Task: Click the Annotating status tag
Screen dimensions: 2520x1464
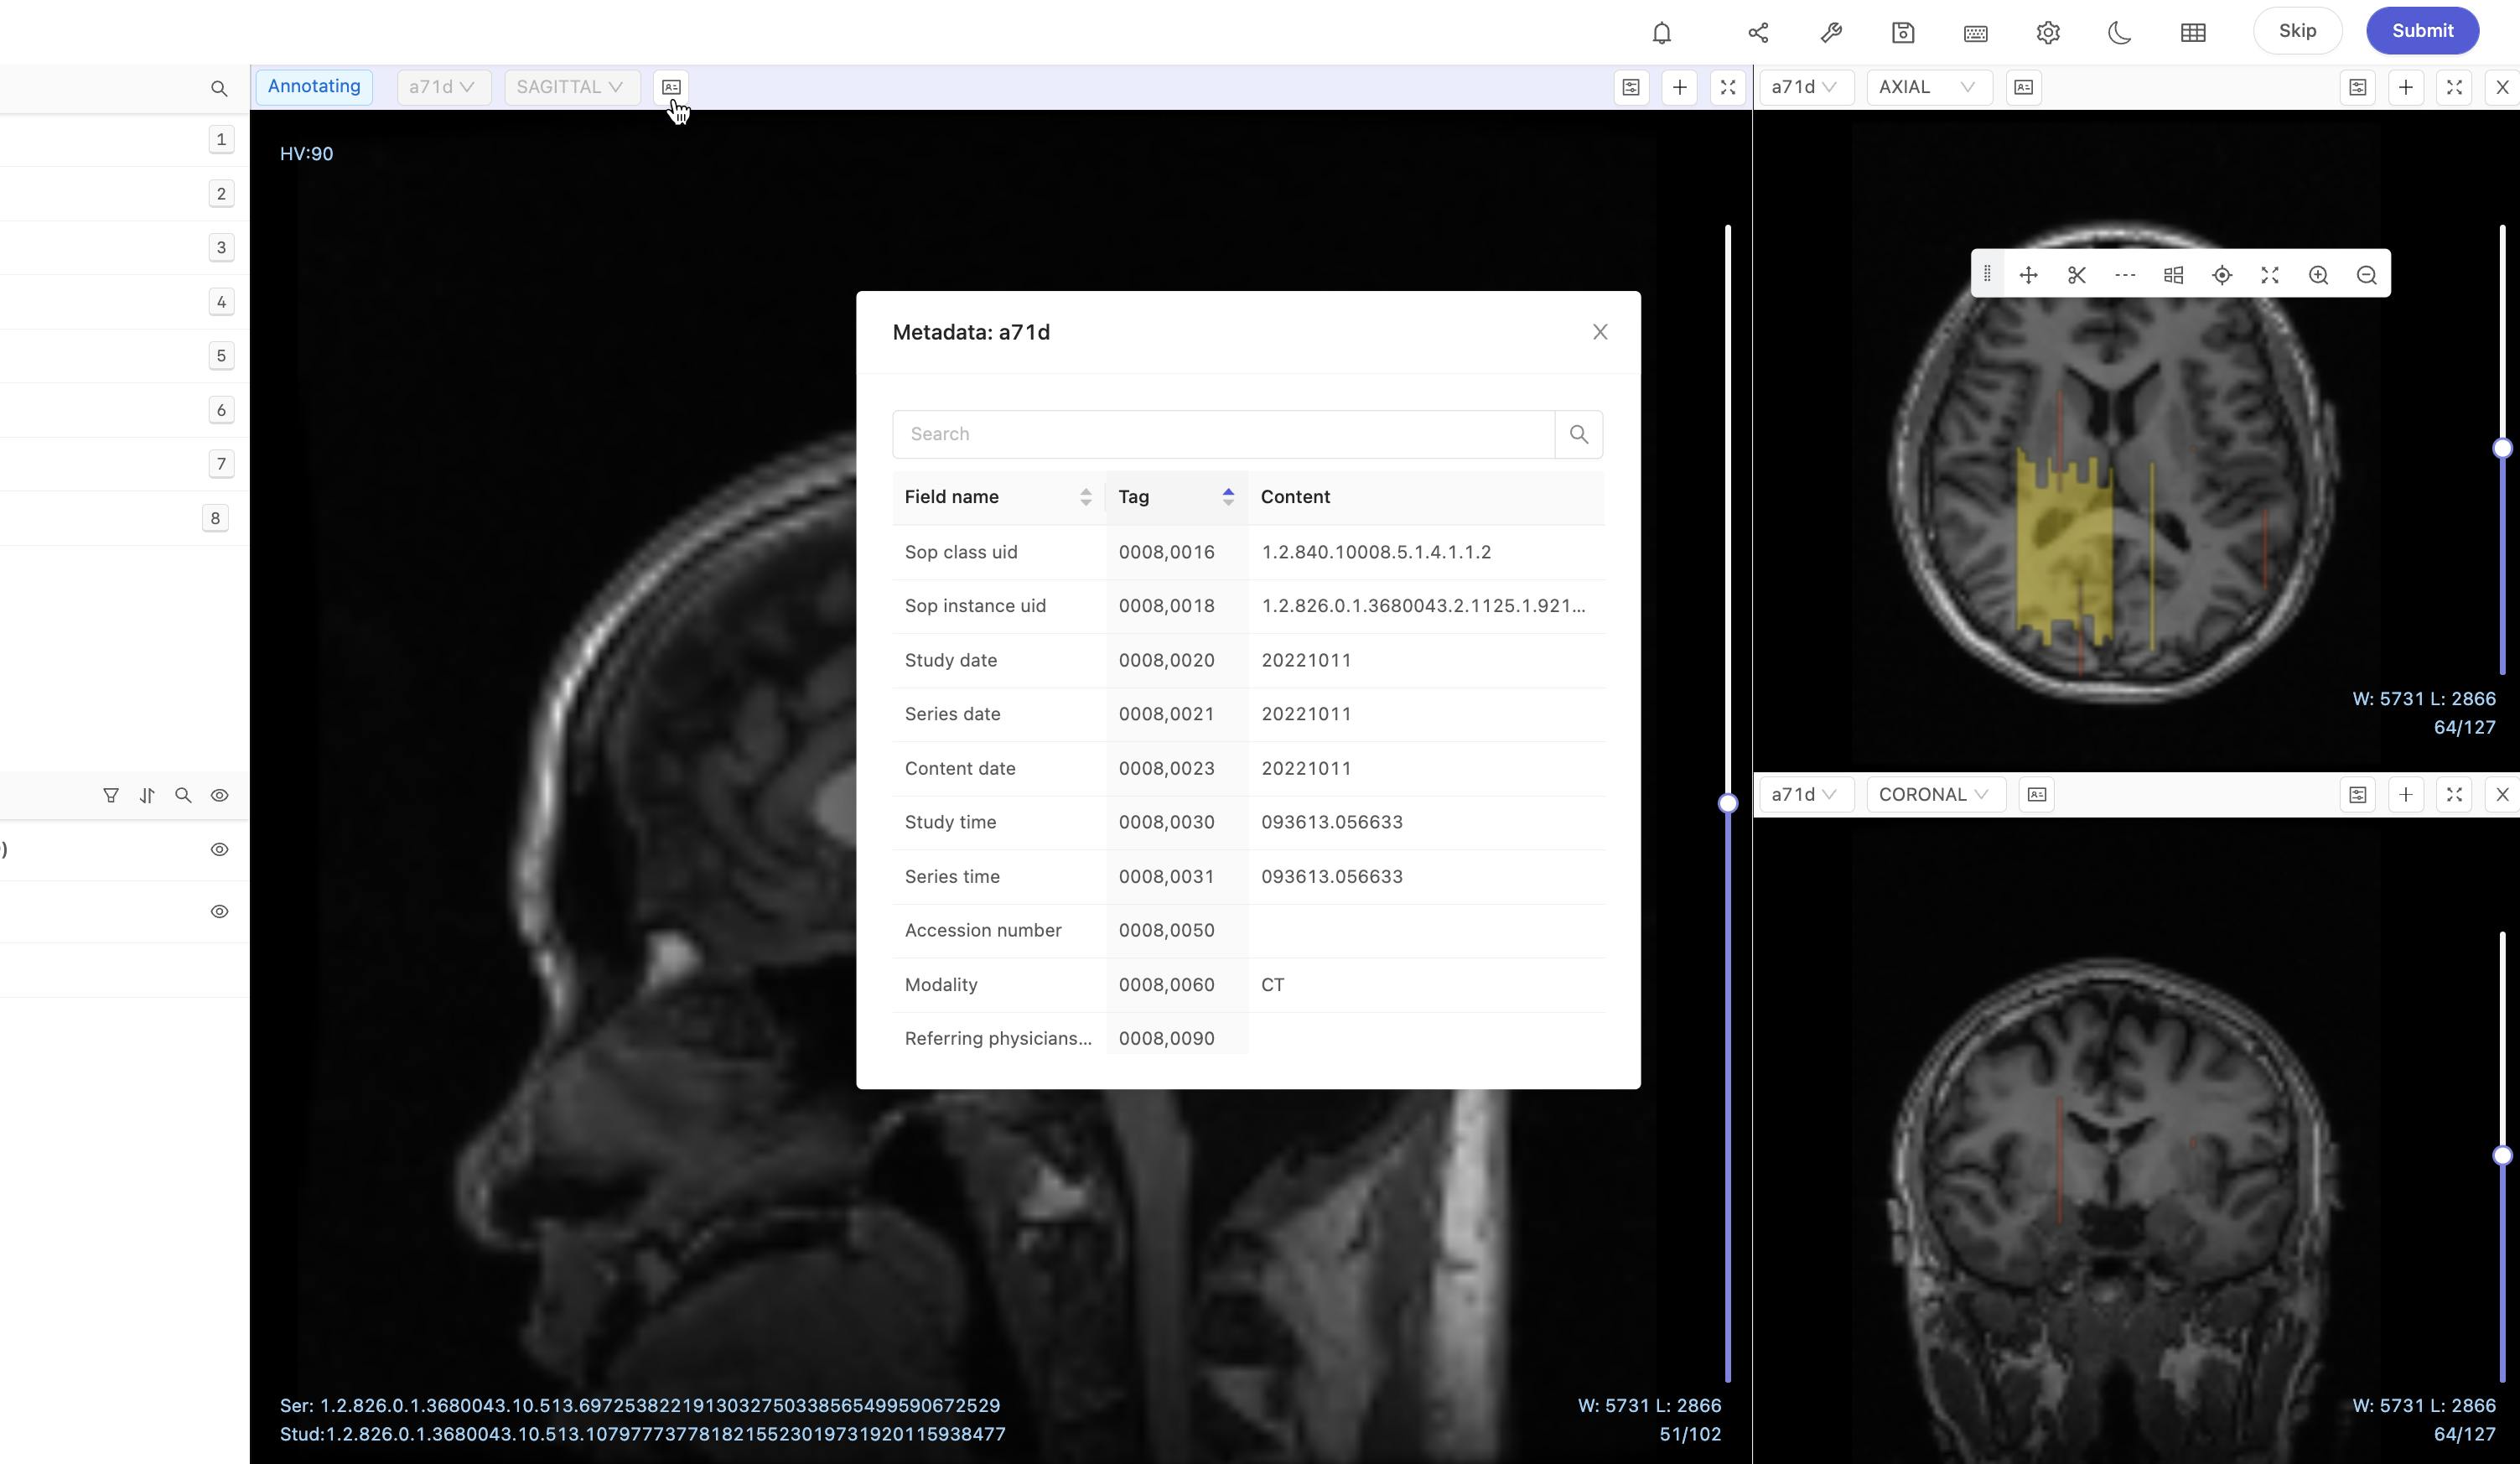Action: (314, 86)
